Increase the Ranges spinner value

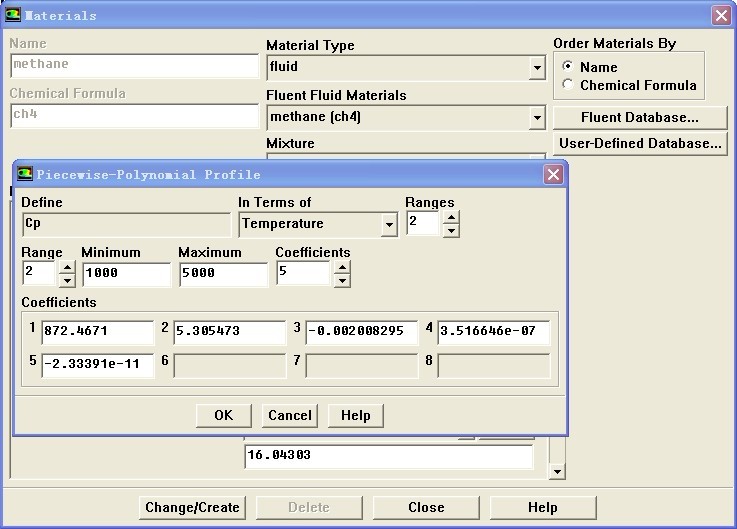[451, 215]
